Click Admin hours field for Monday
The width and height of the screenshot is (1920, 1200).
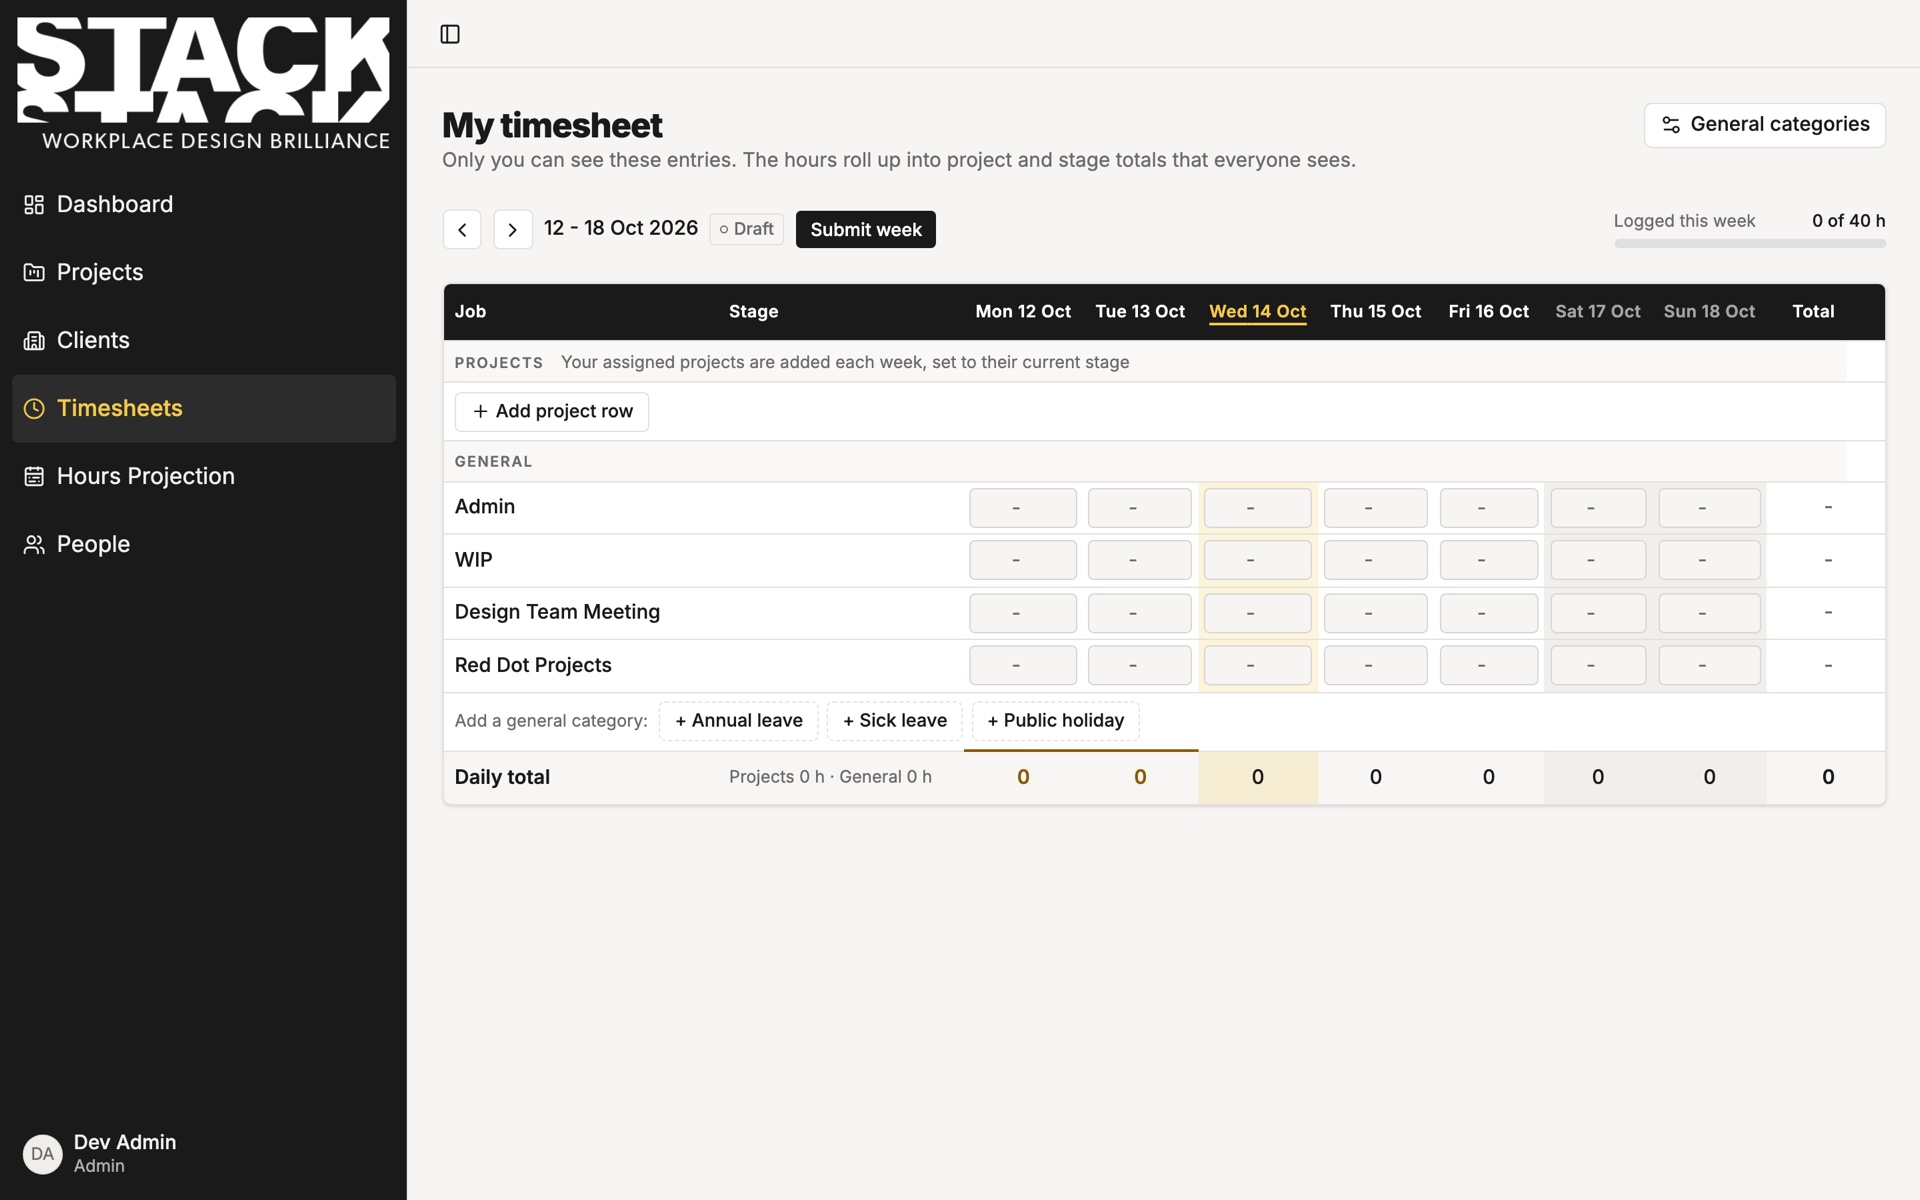(x=1023, y=508)
